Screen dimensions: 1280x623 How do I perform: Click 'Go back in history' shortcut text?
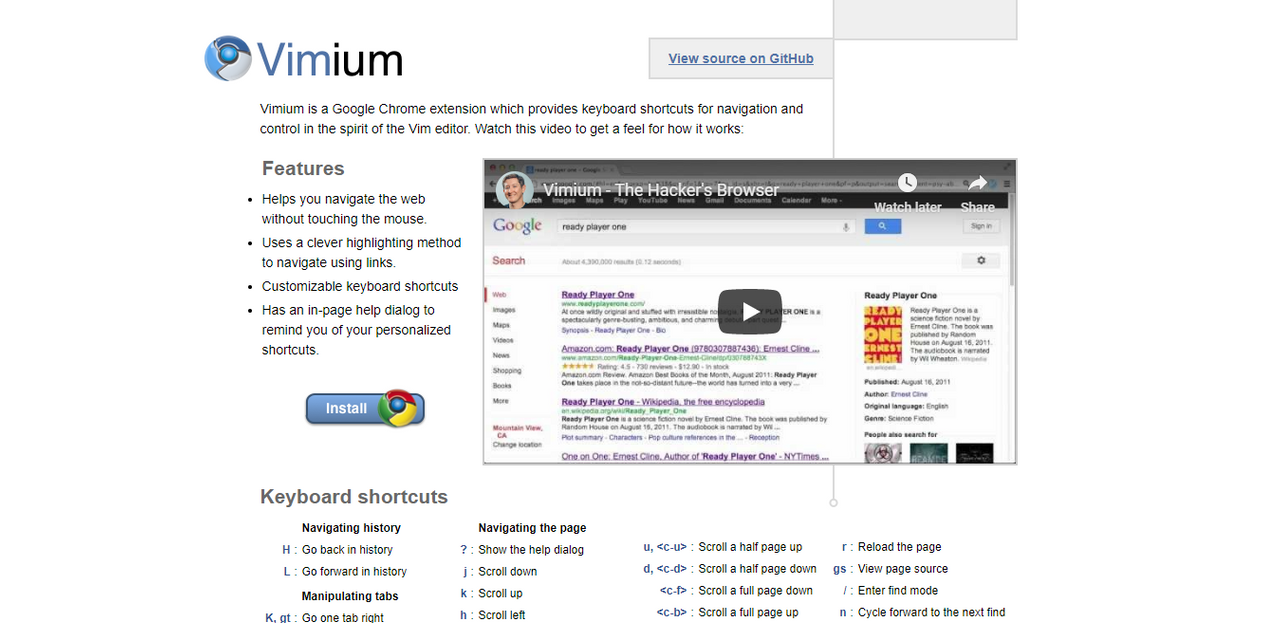pos(347,550)
